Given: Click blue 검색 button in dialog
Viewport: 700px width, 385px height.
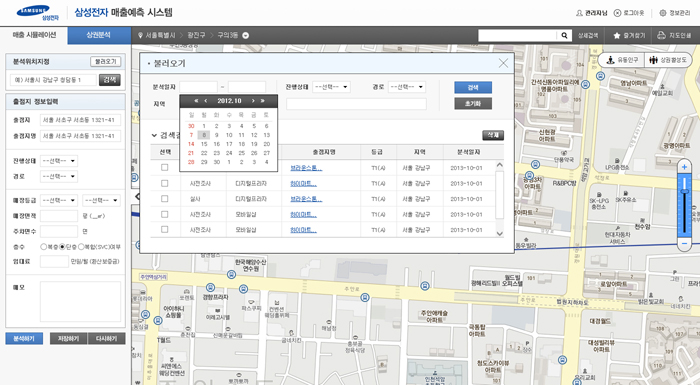Looking at the screenshot, I should [x=473, y=88].
